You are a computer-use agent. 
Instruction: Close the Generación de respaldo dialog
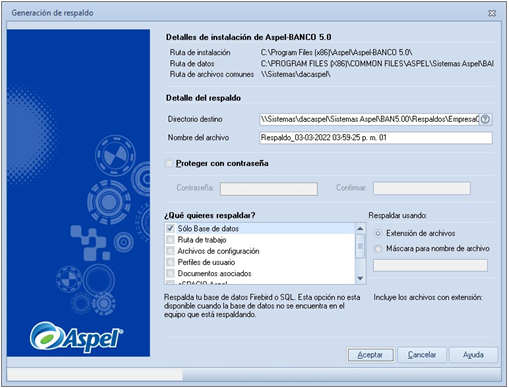pyautogui.click(x=492, y=13)
